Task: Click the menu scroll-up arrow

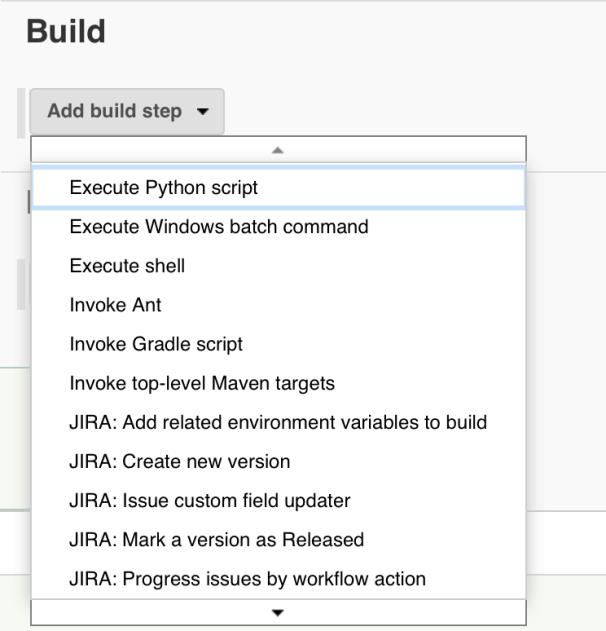Action: click(x=278, y=150)
